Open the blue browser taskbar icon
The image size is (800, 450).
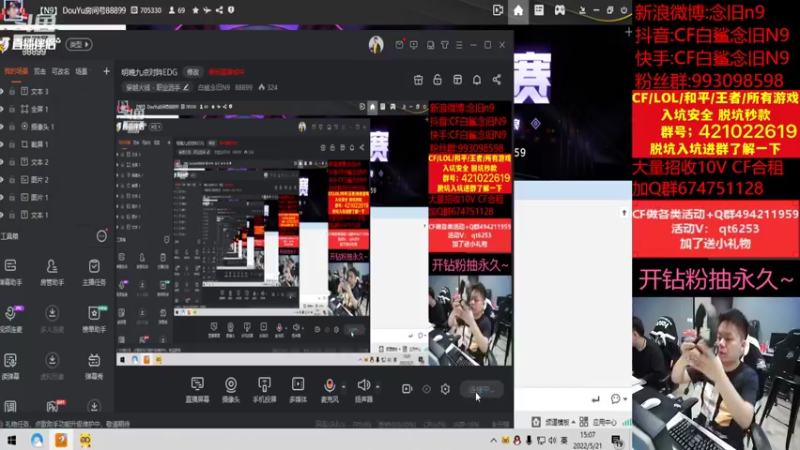click(37, 440)
